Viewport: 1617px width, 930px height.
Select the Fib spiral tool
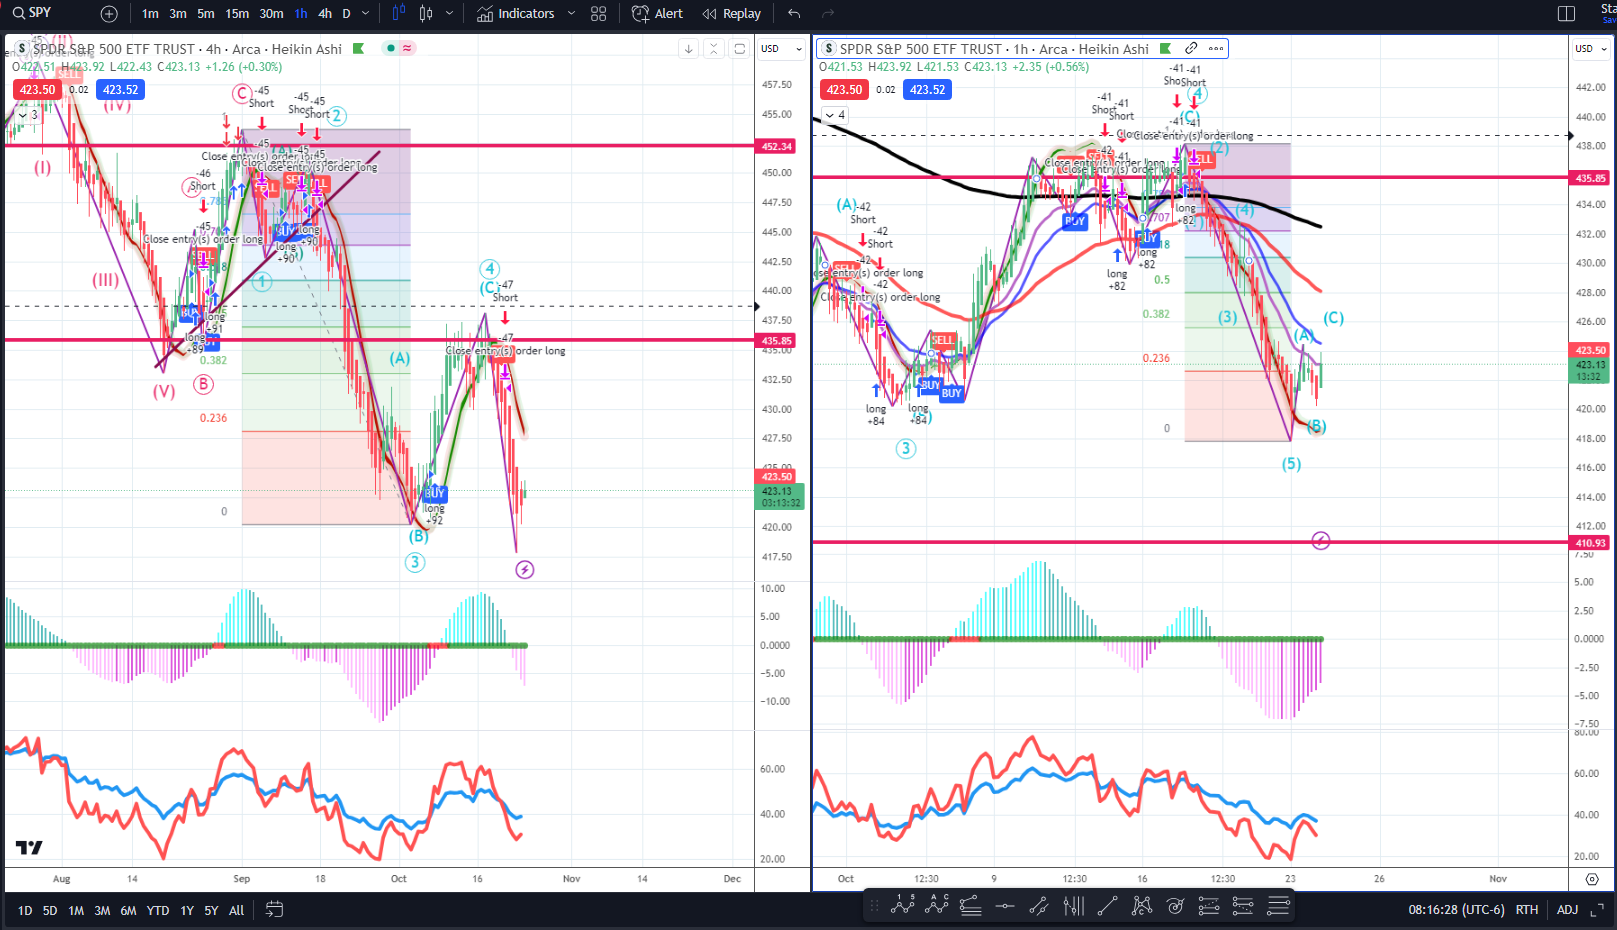coord(1175,906)
